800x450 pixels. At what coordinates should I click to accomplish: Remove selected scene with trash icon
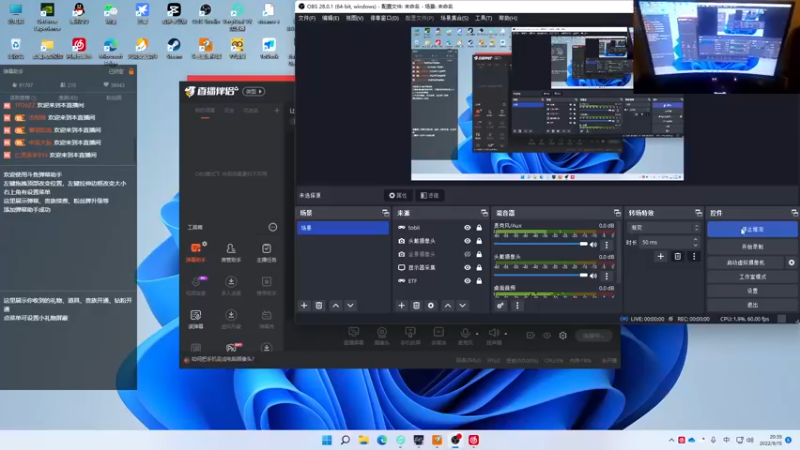[x=319, y=306]
